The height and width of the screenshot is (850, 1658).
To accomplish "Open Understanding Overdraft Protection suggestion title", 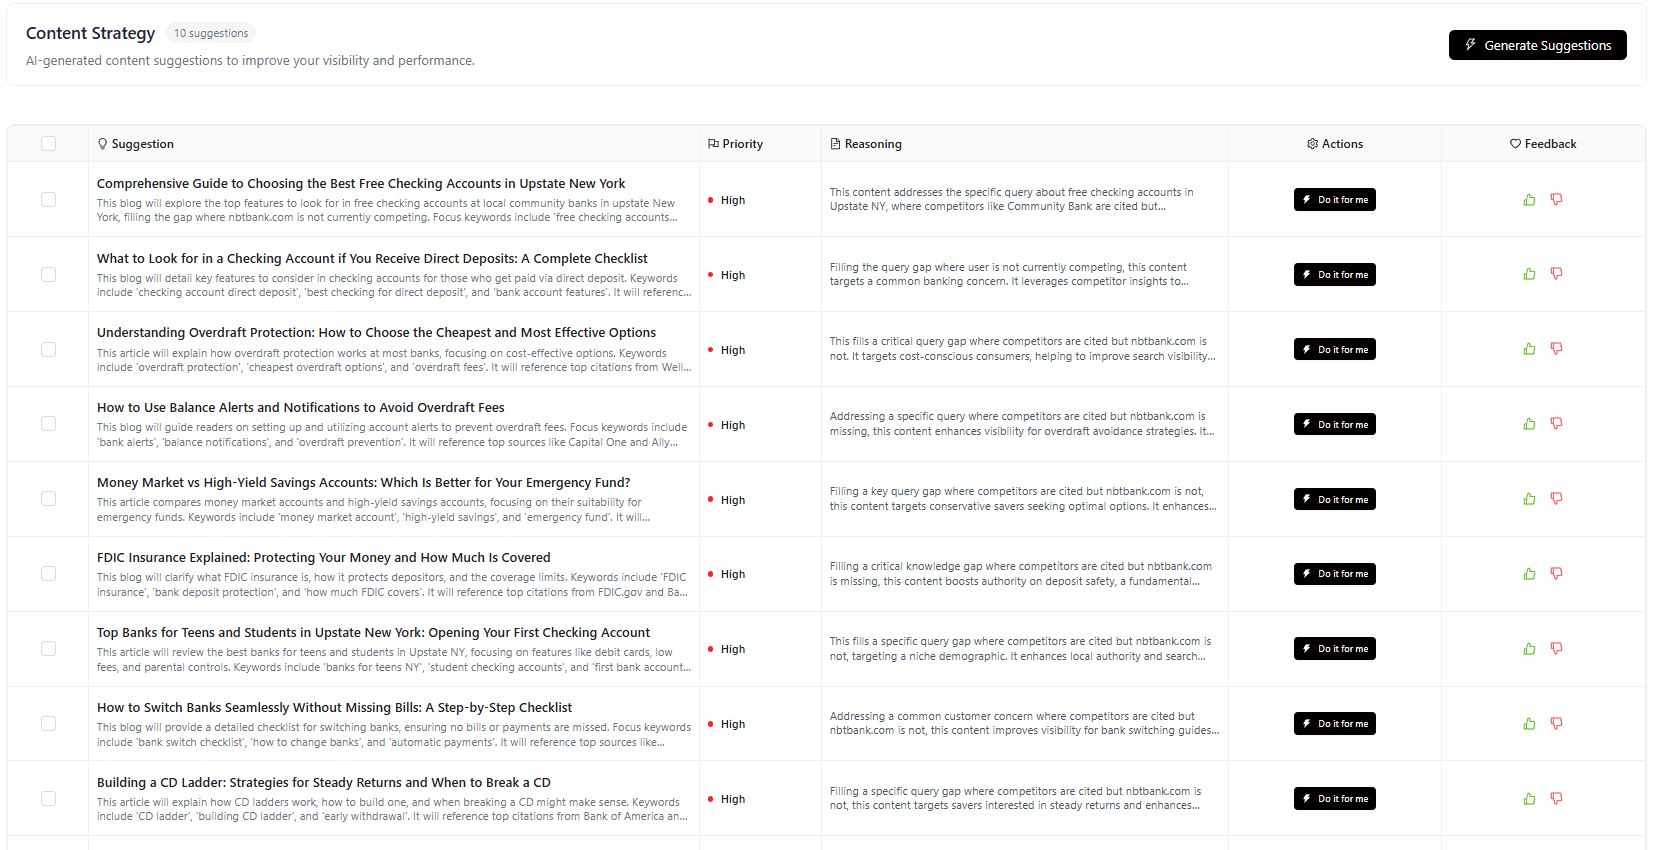I will 376,332.
